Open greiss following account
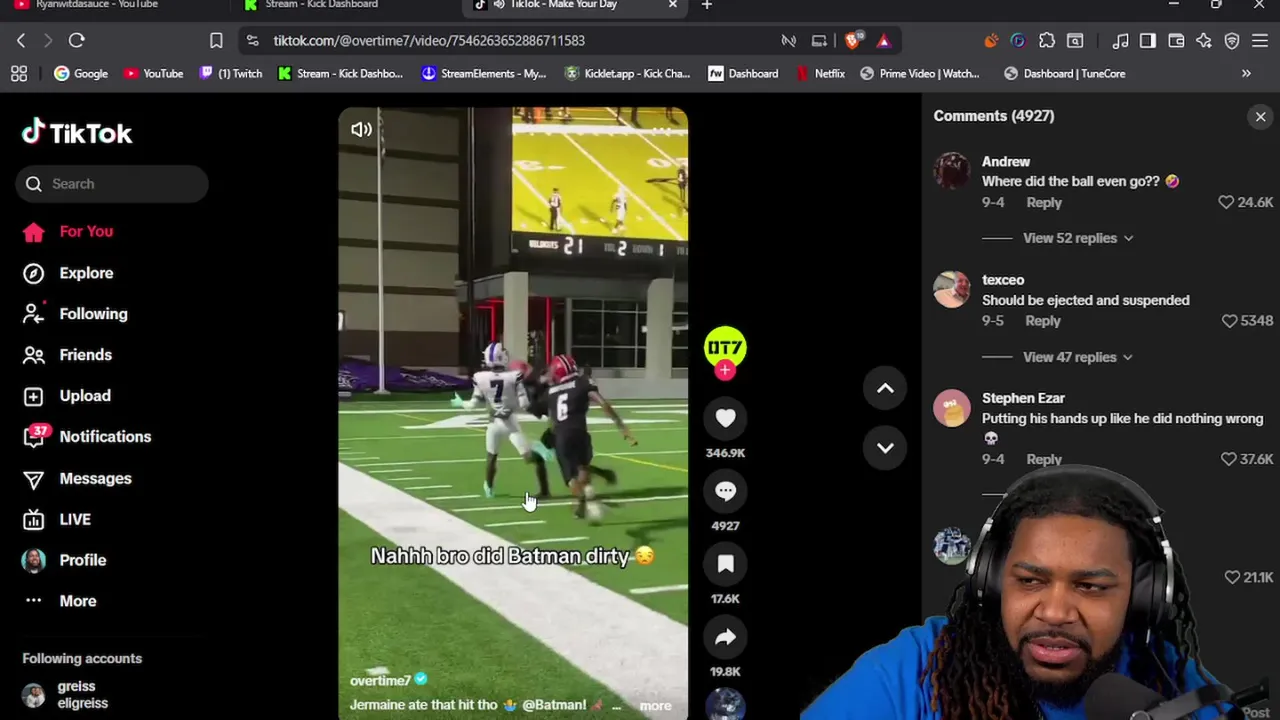Image resolution: width=1280 pixels, height=720 pixels. click(x=65, y=695)
